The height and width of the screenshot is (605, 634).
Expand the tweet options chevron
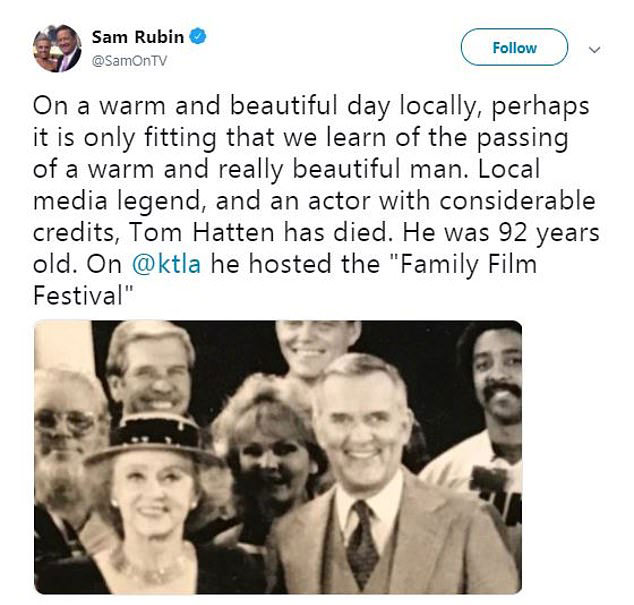click(x=594, y=48)
